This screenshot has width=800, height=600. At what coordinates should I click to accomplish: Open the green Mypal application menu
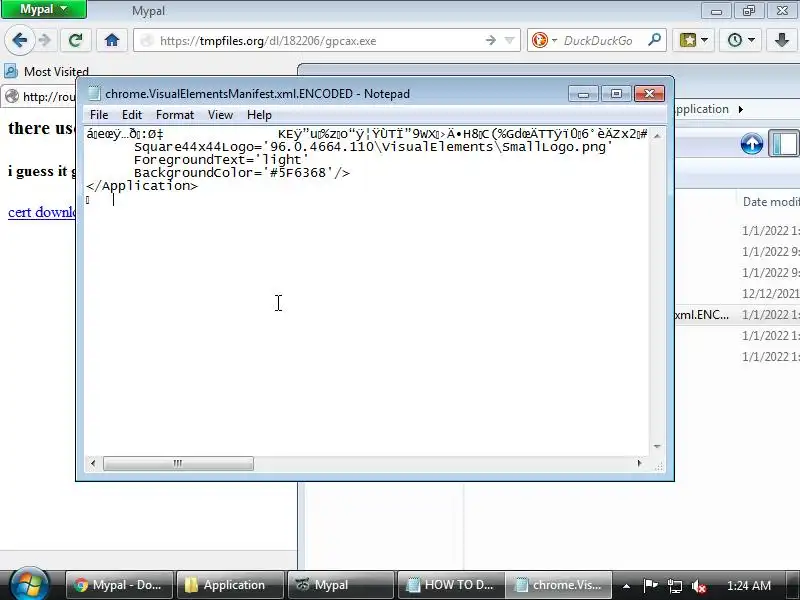pyautogui.click(x=44, y=9)
